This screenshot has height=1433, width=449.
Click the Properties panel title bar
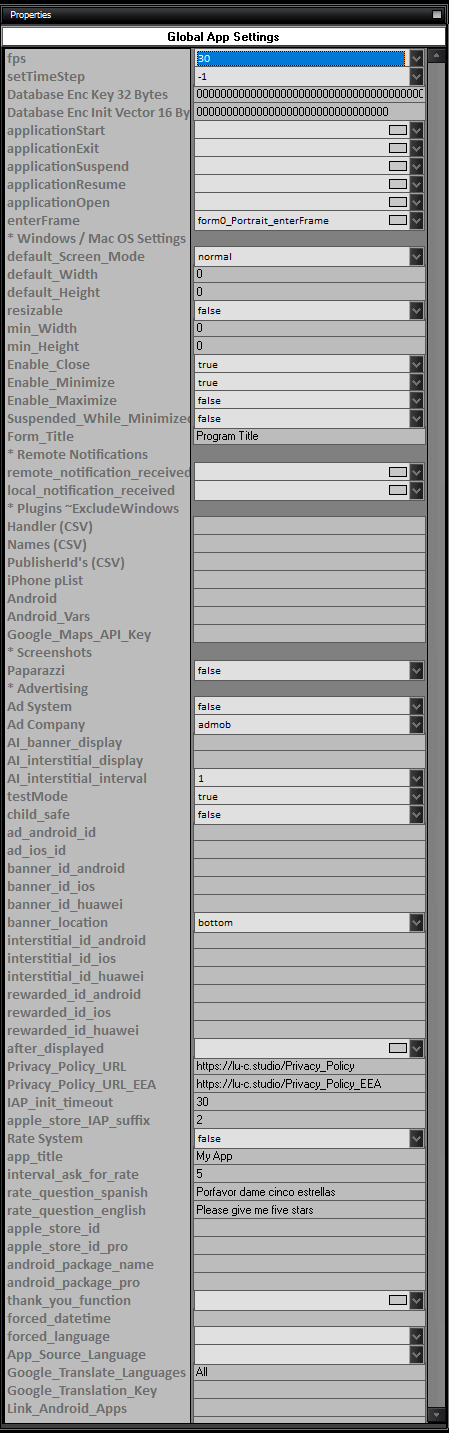(224, 14)
